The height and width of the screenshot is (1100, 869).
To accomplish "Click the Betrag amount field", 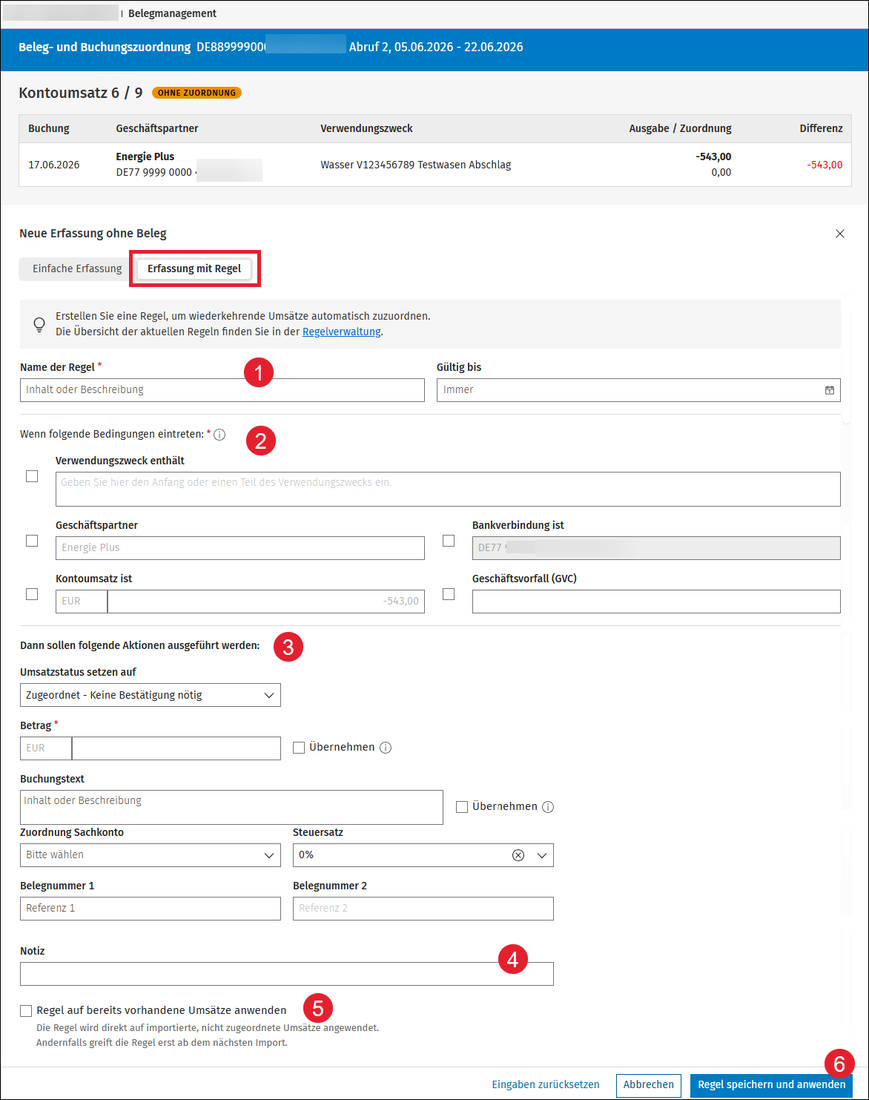I will (x=176, y=749).
